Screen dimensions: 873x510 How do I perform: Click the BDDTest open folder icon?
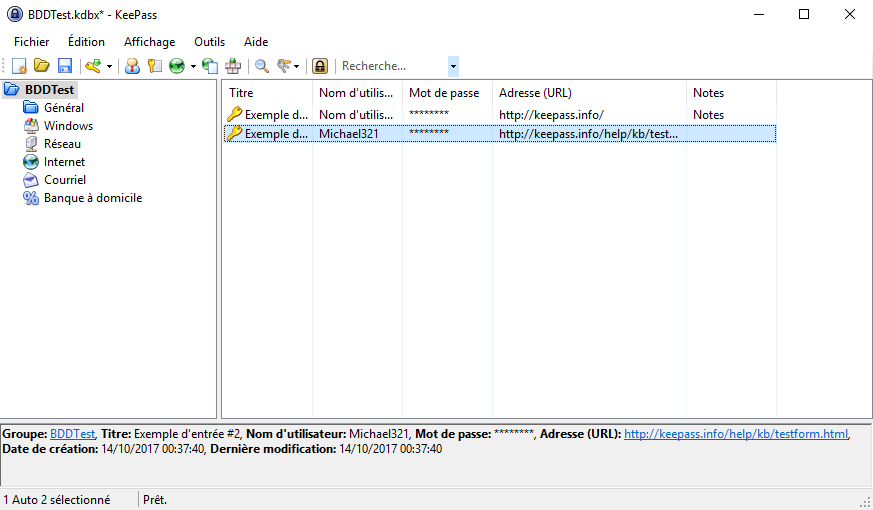point(12,89)
